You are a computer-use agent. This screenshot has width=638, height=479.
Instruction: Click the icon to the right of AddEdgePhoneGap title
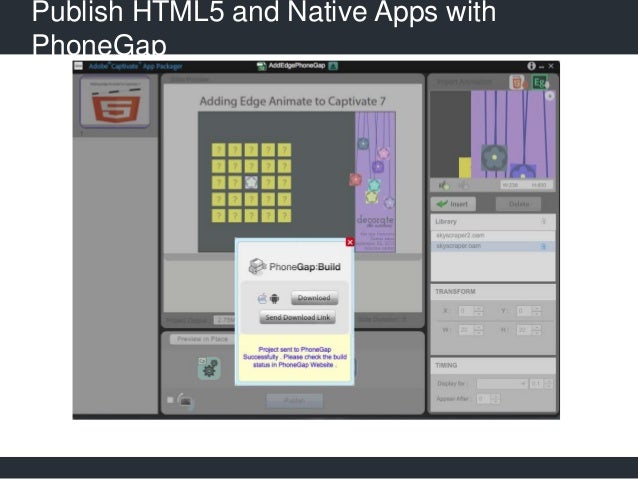(333, 66)
